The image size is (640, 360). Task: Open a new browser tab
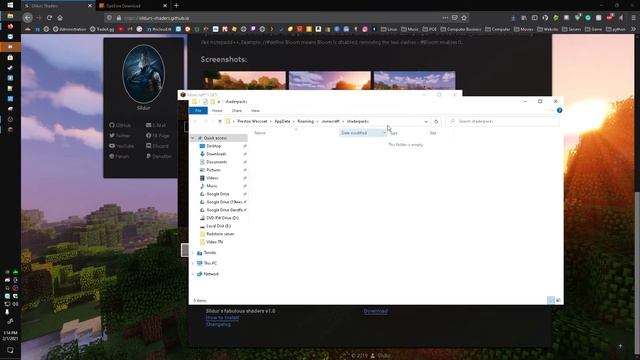click(176, 6)
